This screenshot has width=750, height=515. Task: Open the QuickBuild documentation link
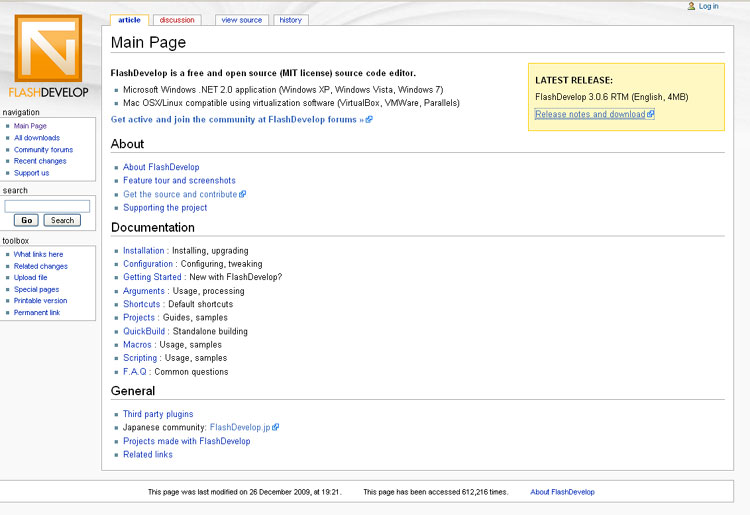[x=144, y=331]
